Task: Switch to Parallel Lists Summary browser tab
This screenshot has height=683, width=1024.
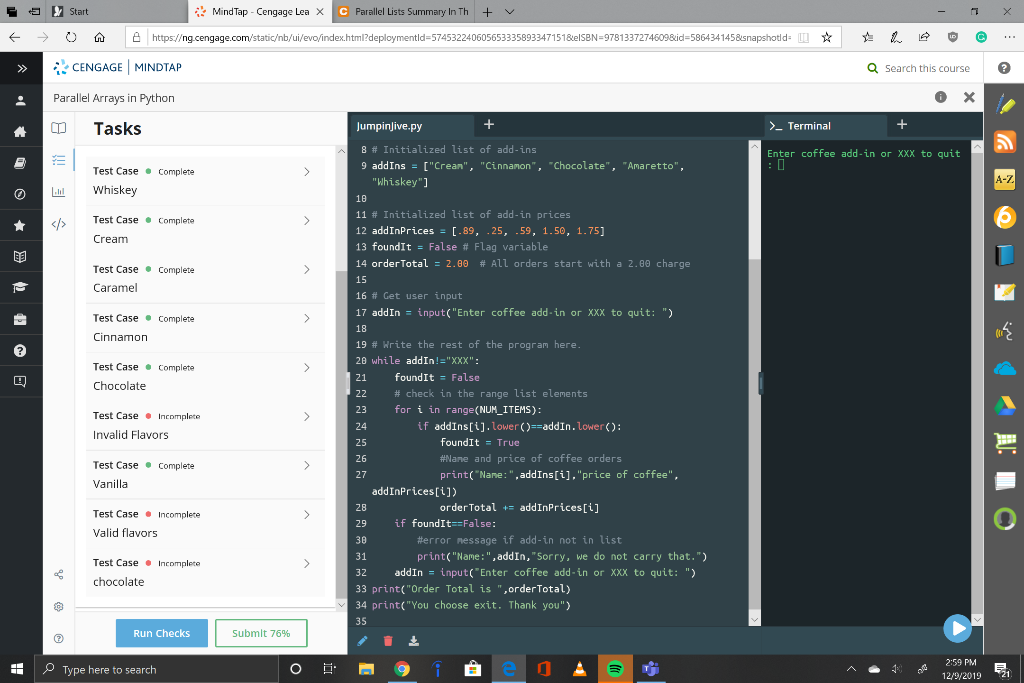Action: [x=404, y=12]
